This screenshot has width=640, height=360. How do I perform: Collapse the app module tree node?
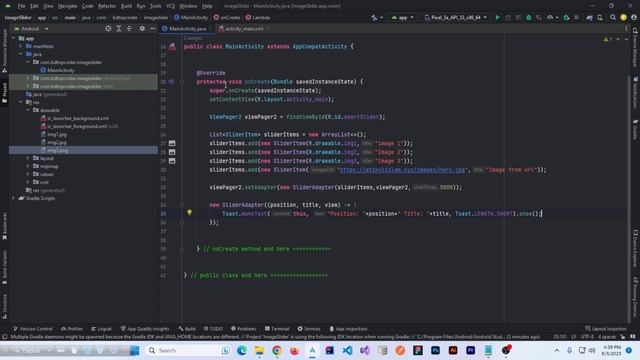[13, 38]
